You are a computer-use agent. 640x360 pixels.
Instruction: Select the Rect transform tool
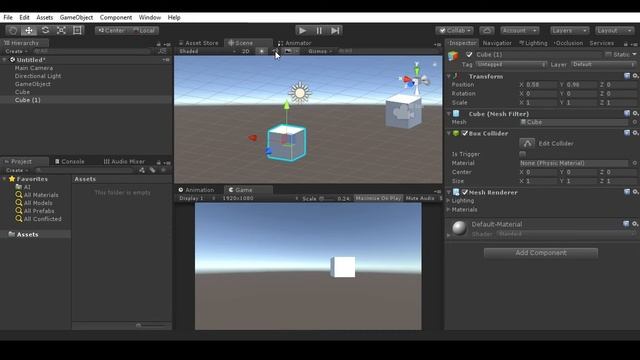(x=77, y=31)
